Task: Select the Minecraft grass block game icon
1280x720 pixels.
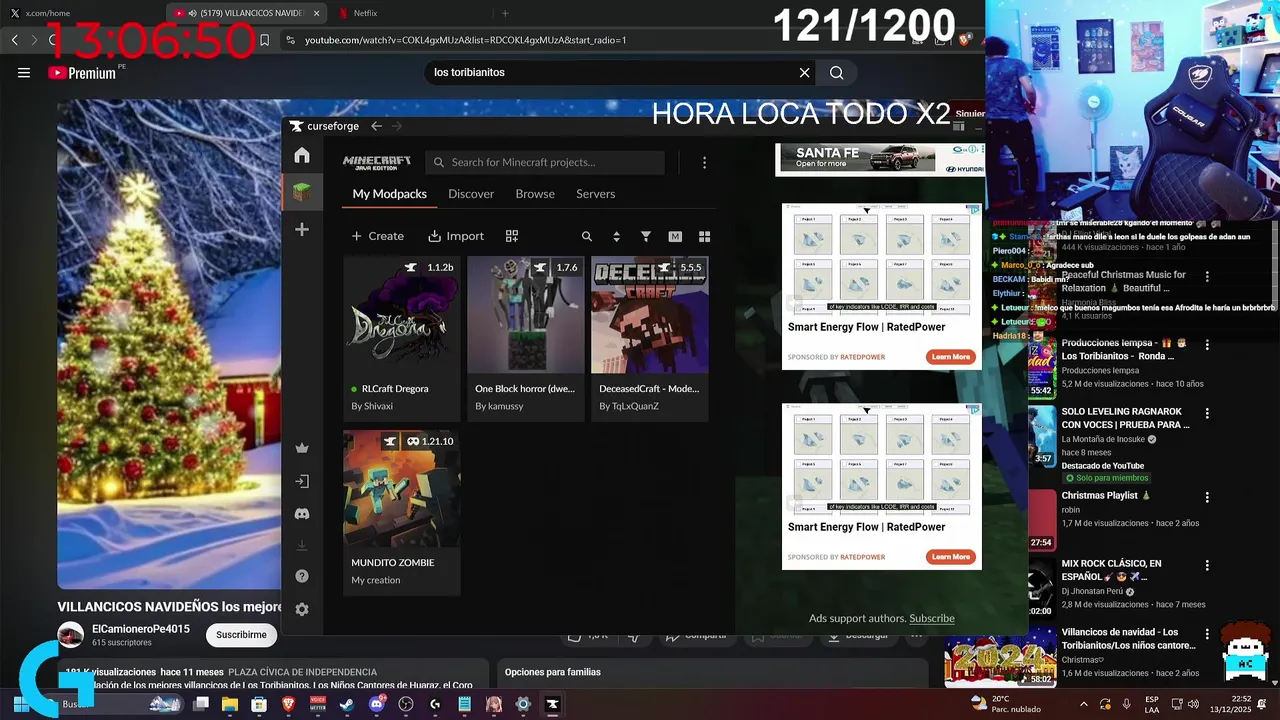Action: click(302, 192)
